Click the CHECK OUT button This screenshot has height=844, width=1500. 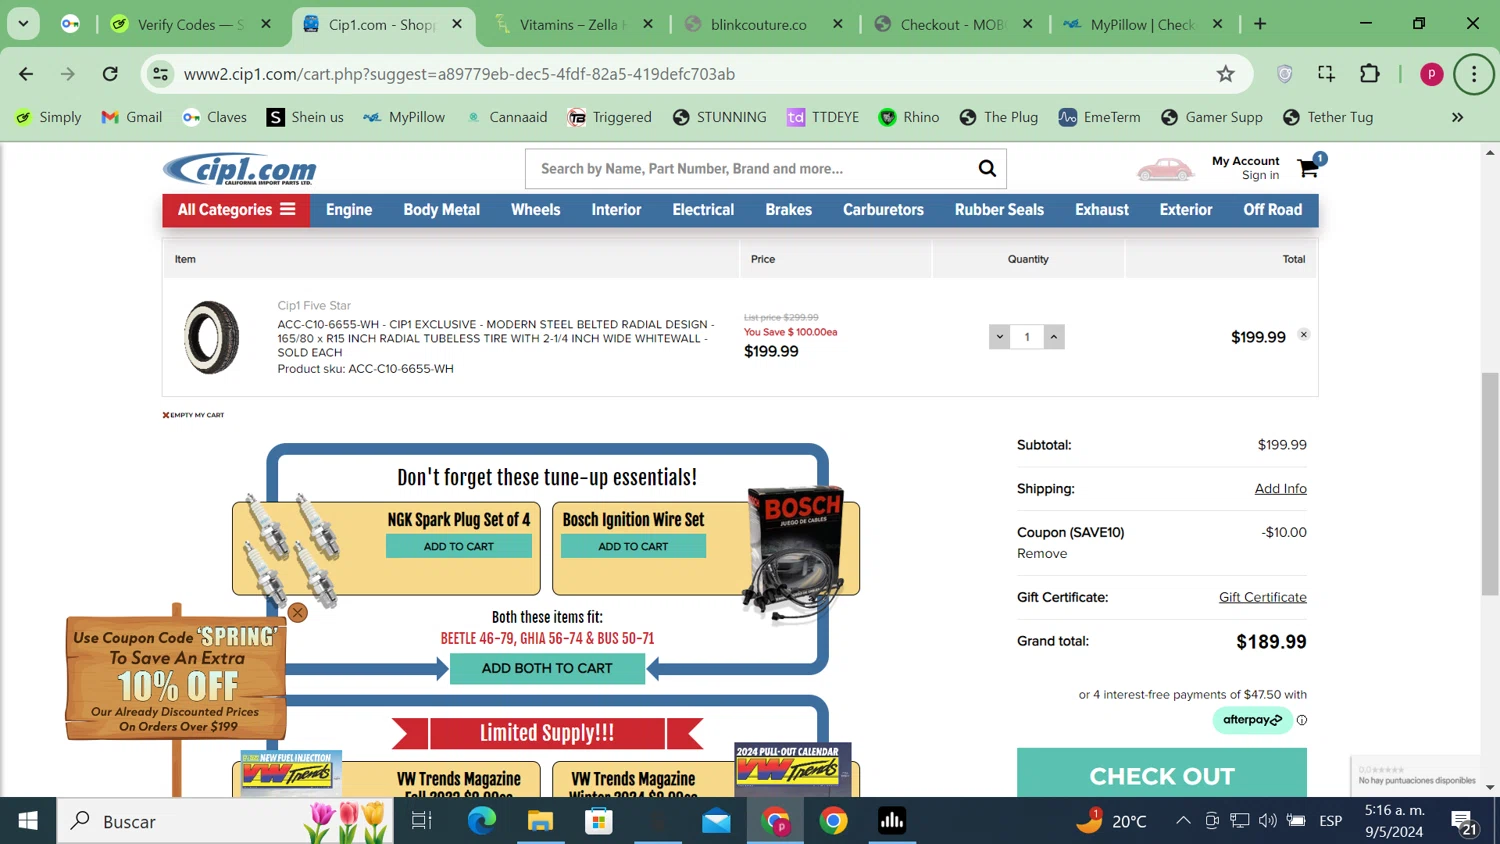[x=1162, y=775]
